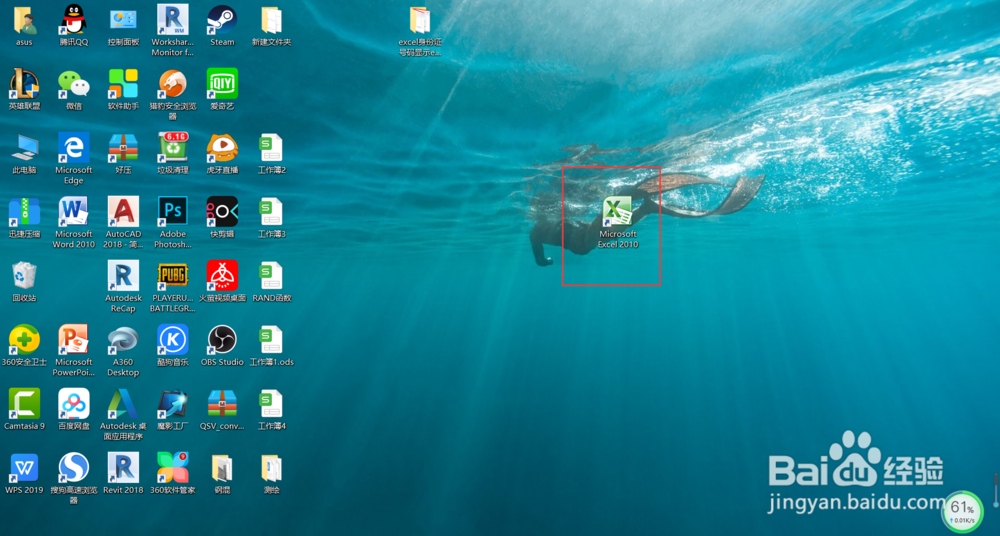Click the 迅捷压缩 shortcut
This screenshot has width=1000, height=536.
click(x=24, y=217)
